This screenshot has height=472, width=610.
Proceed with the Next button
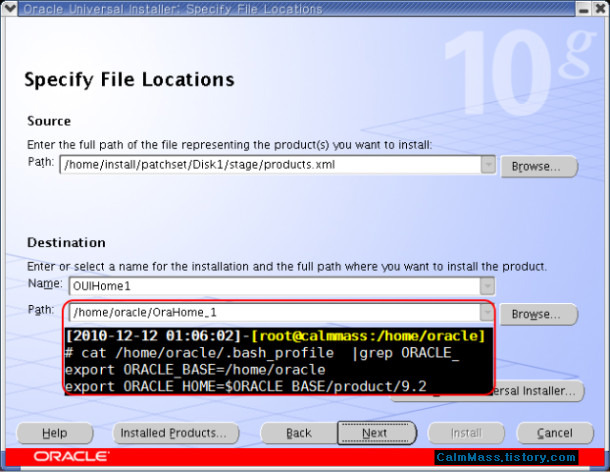375,433
